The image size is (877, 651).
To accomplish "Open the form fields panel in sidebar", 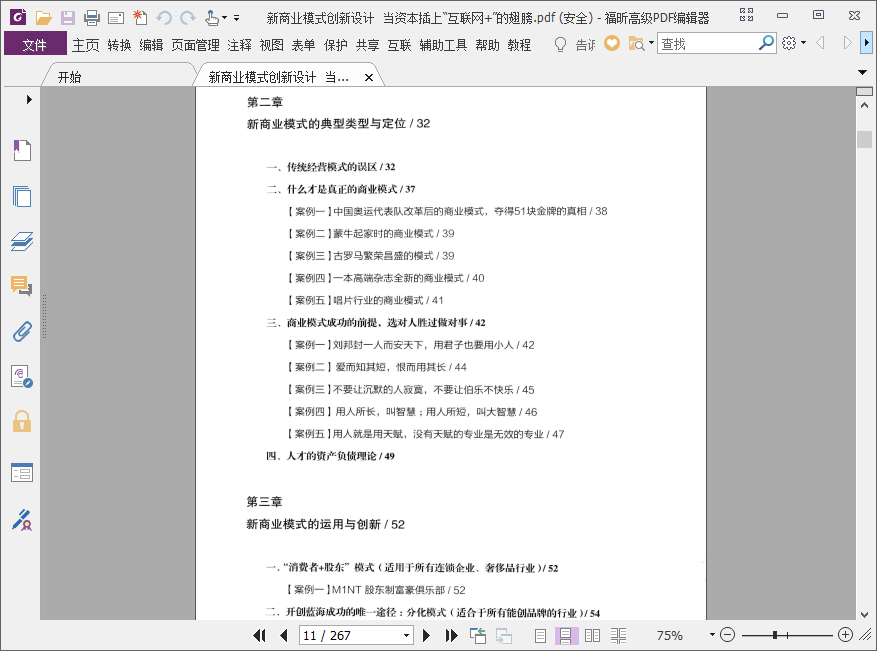I will (x=22, y=473).
